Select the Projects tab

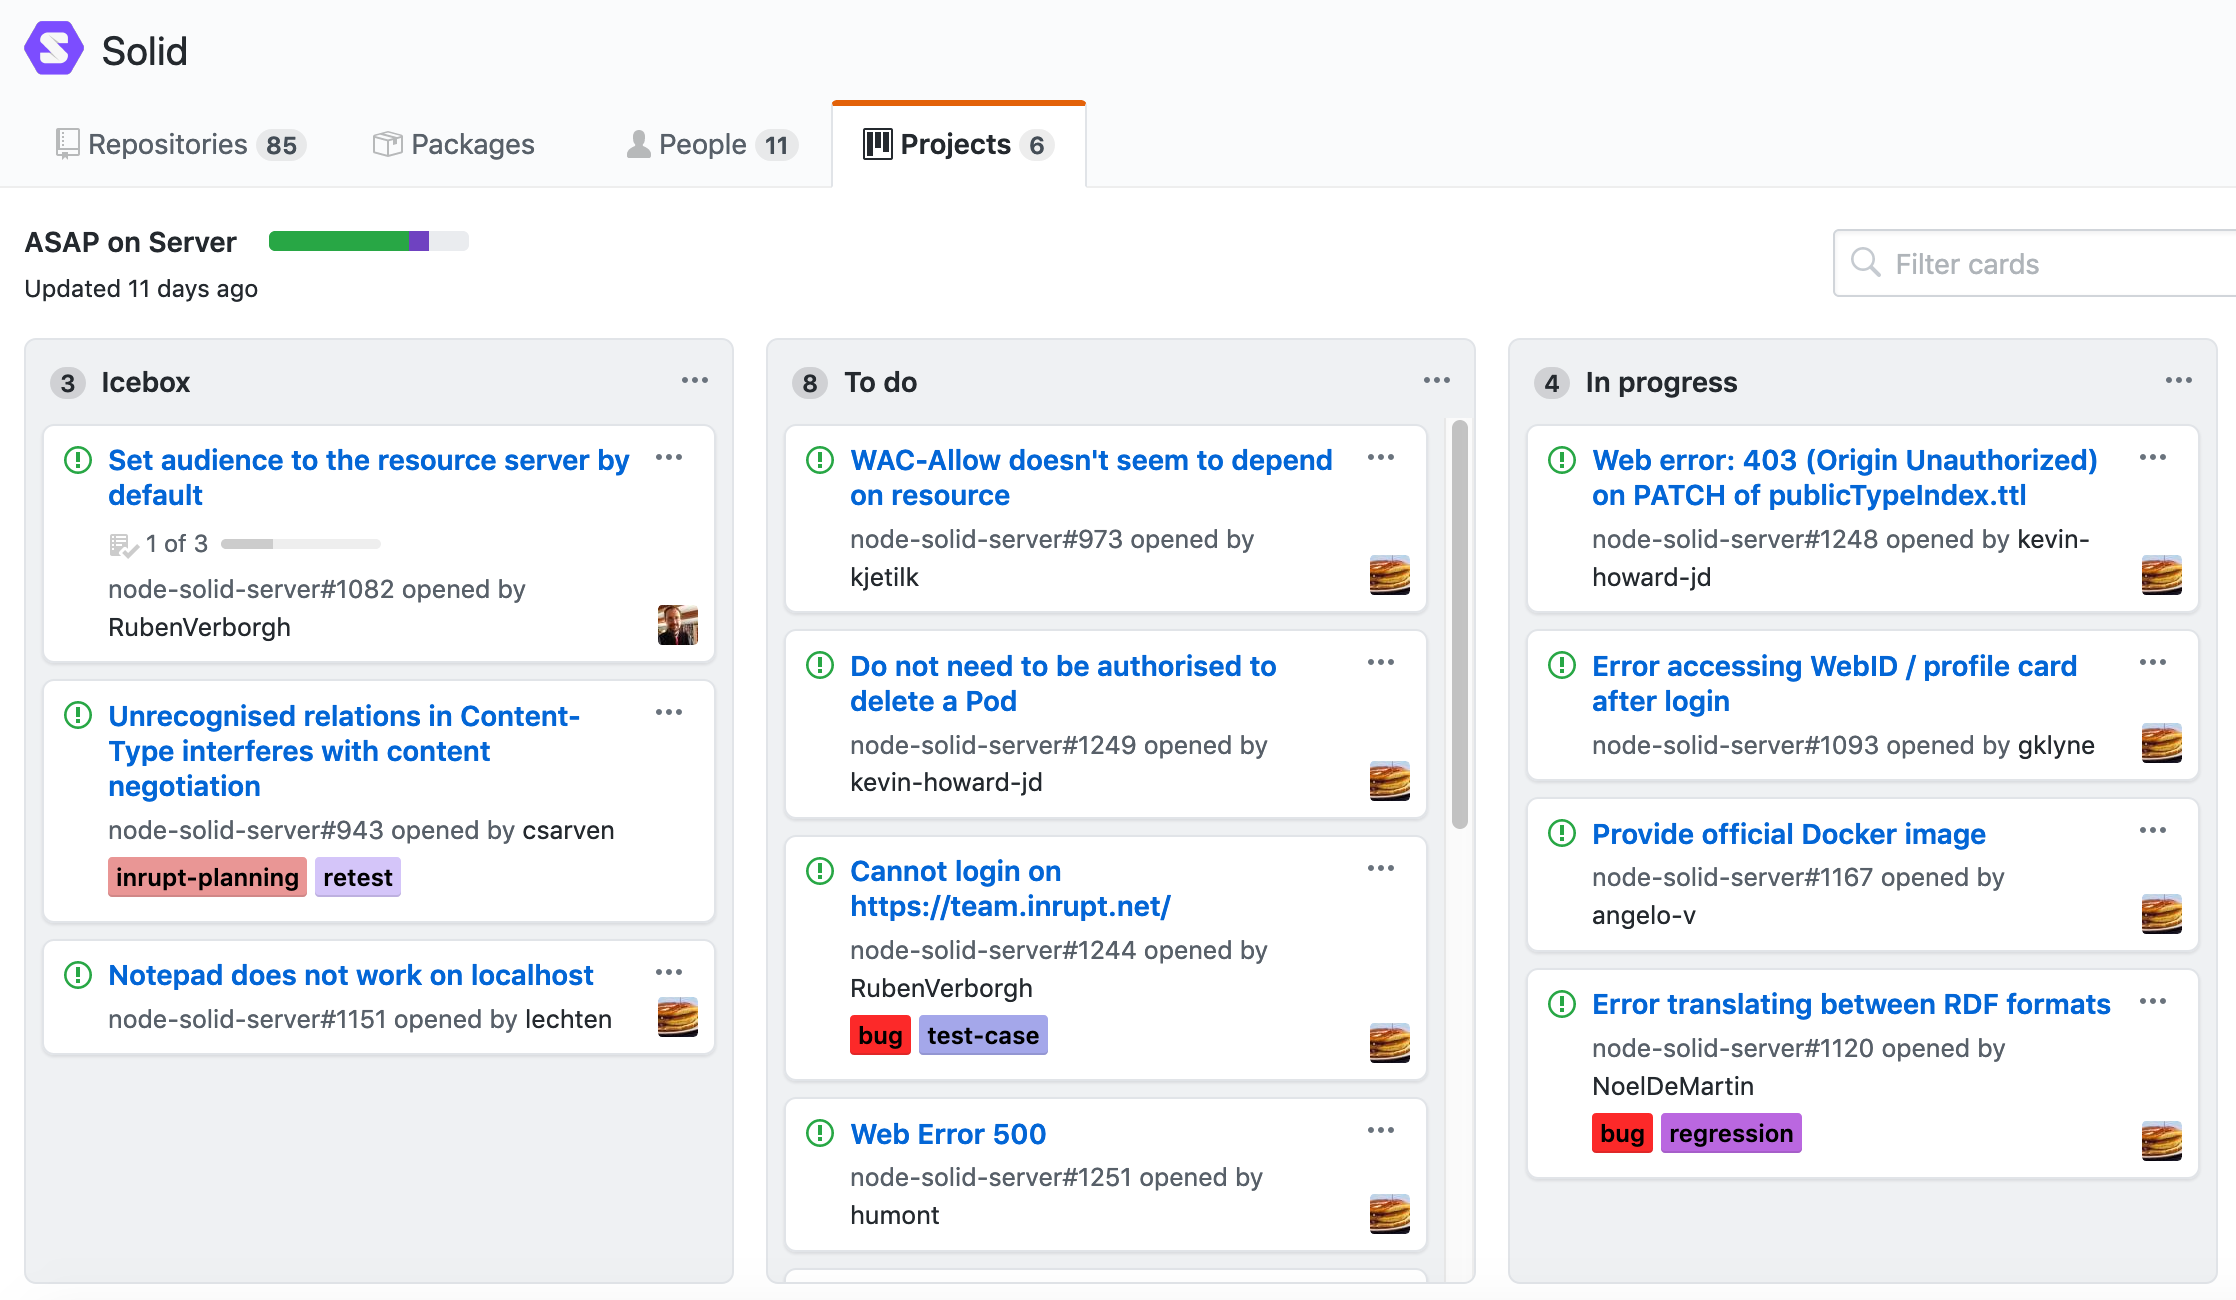[958, 144]
